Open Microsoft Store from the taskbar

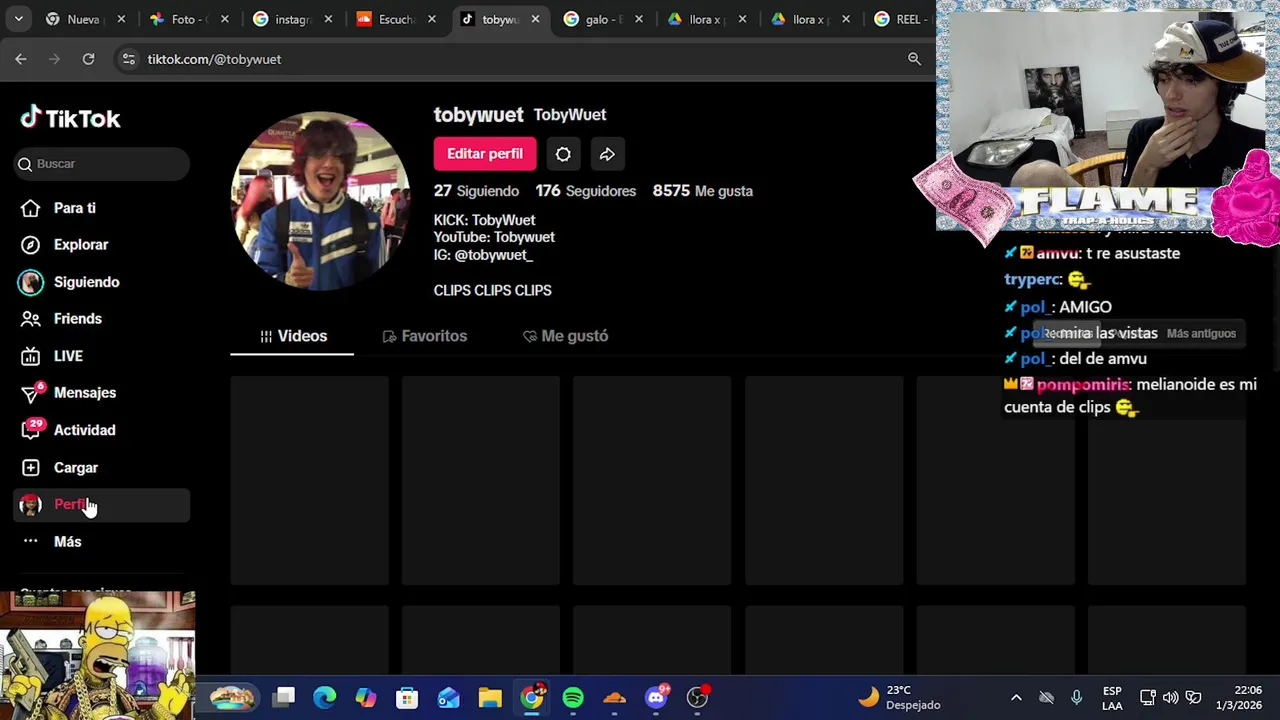pyautogui.click(x=407, y=697)
